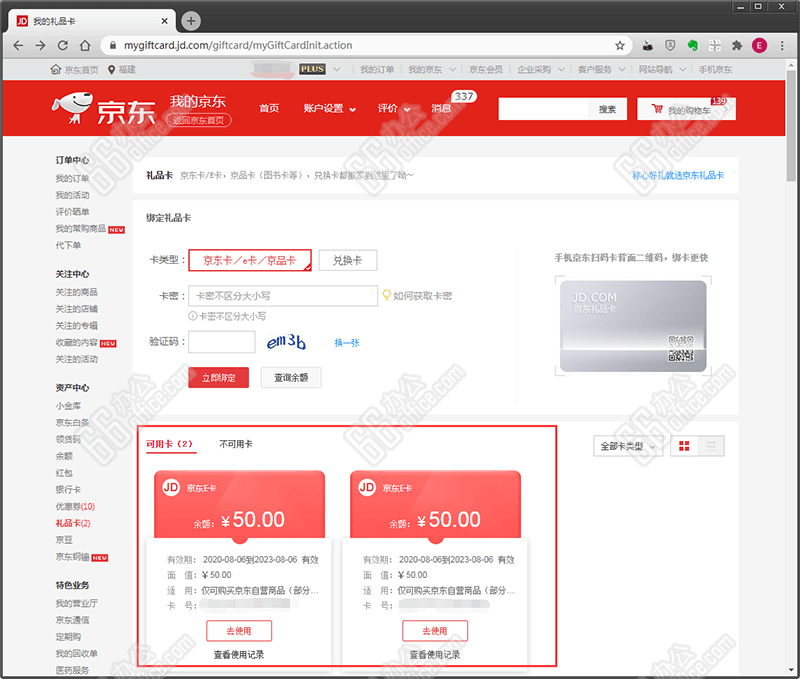Screen dimensions: 800x679
Task: Close the 我的礼品卡 browser tab
Action: tap(164, 21)
